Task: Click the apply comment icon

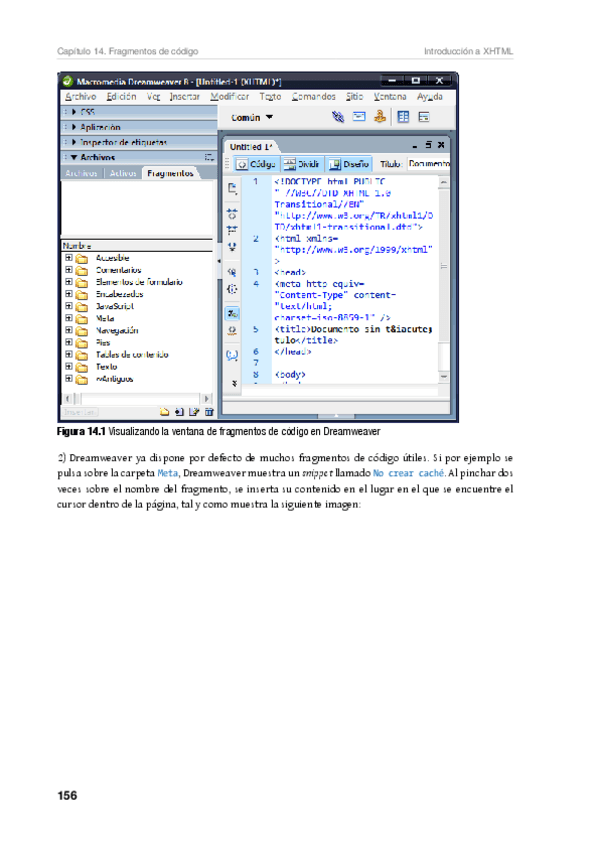Action: (232, 355)
